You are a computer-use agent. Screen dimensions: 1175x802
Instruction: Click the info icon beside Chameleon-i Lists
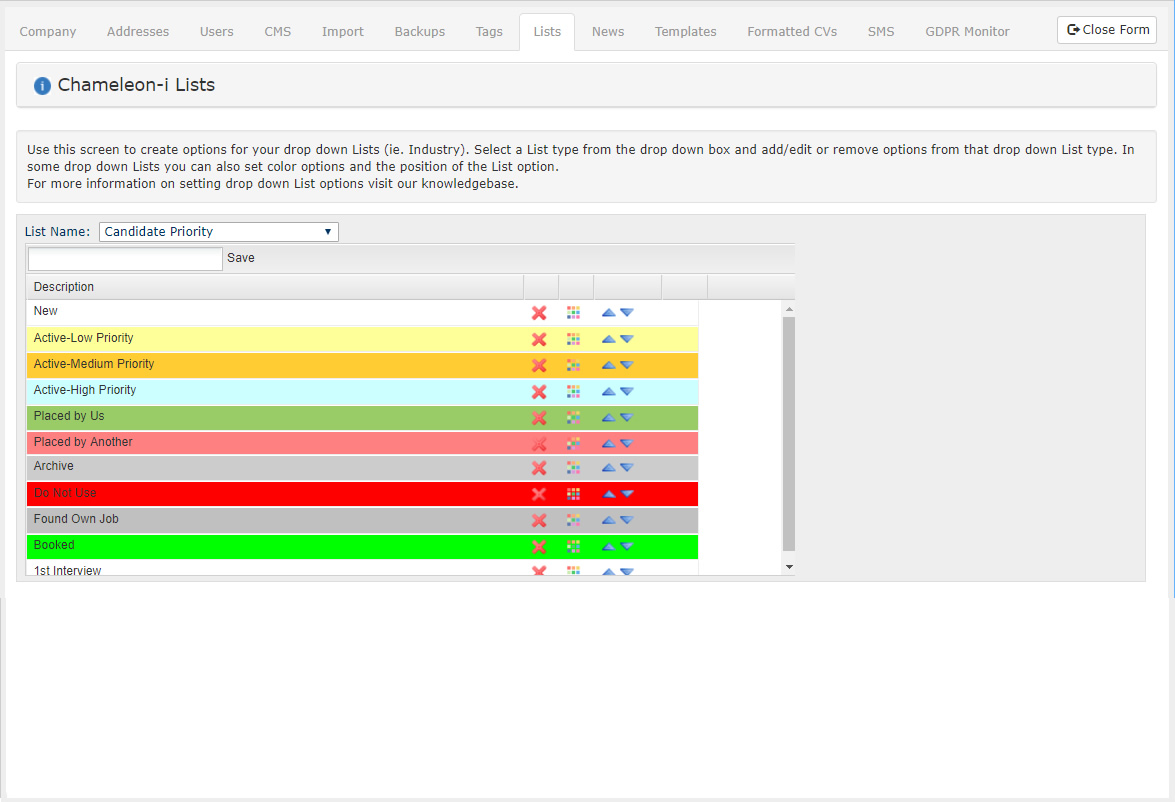coord(43,85)
